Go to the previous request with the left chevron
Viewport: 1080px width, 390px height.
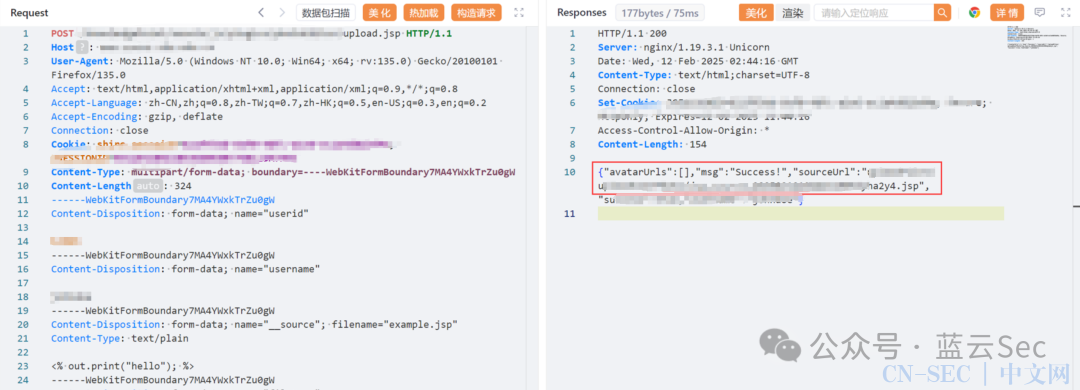point(261,12)
